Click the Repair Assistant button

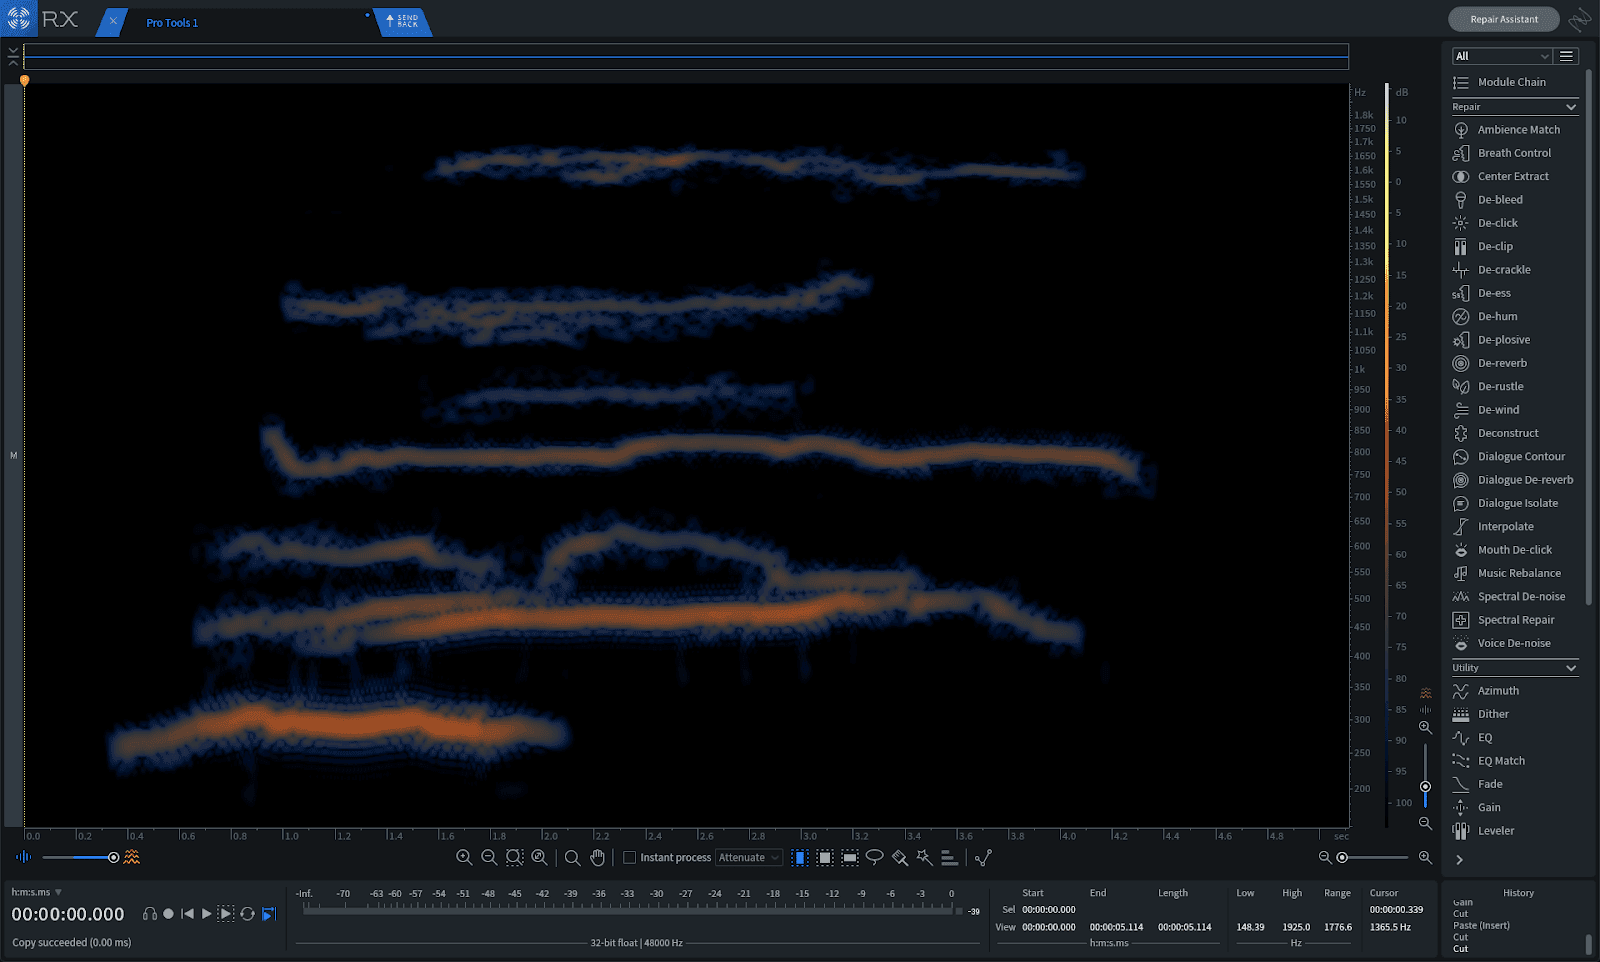tap(1503, 19)
